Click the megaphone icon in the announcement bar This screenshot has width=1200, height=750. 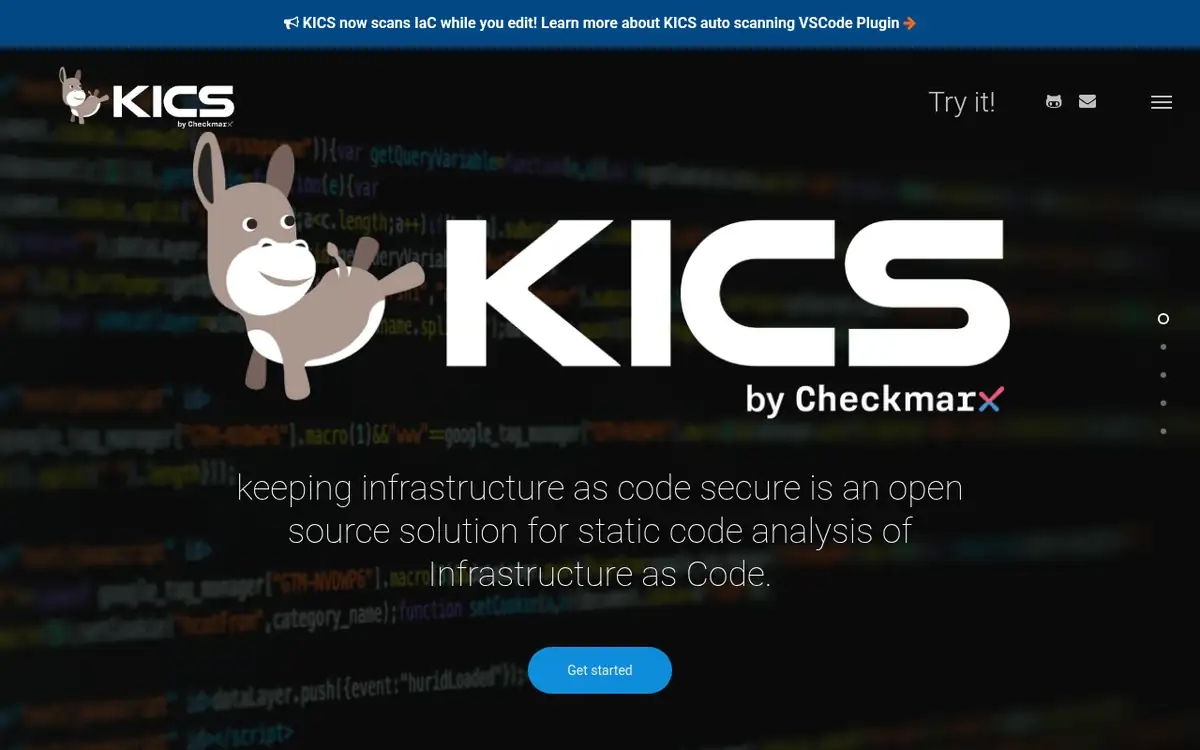(291, 23)
